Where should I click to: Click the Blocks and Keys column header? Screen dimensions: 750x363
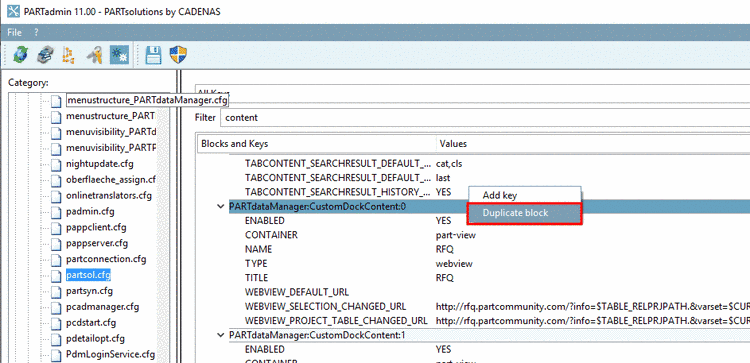316,144
